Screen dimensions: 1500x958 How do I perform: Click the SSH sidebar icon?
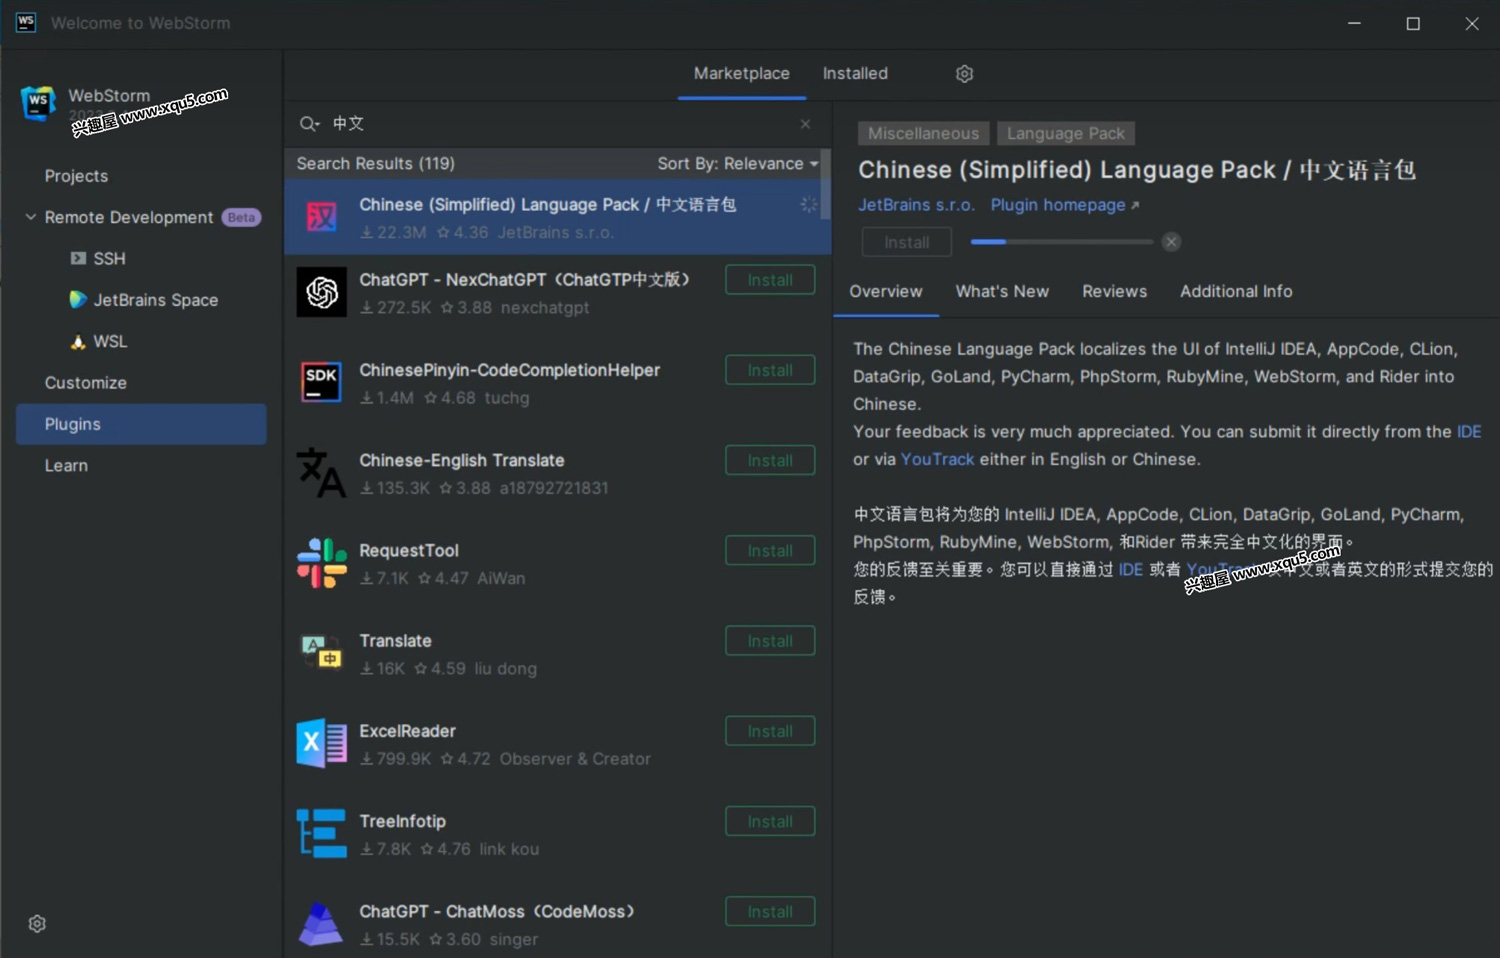78,258
